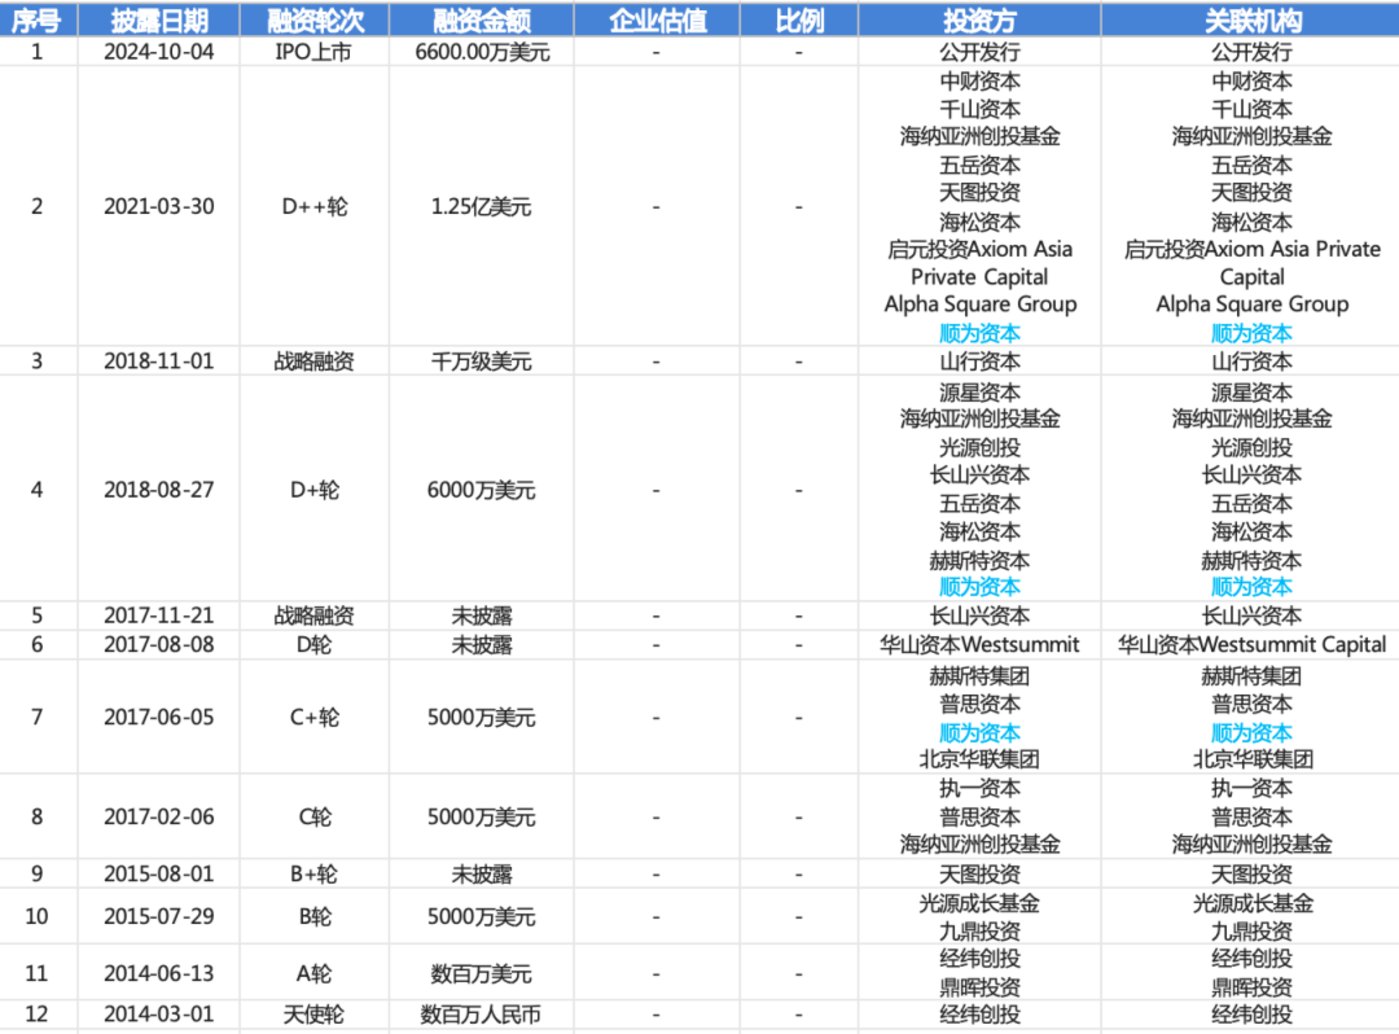This screenshot has height=1034, width=1399.
Task: Click the 序号 column header
Action: point(37,20)
